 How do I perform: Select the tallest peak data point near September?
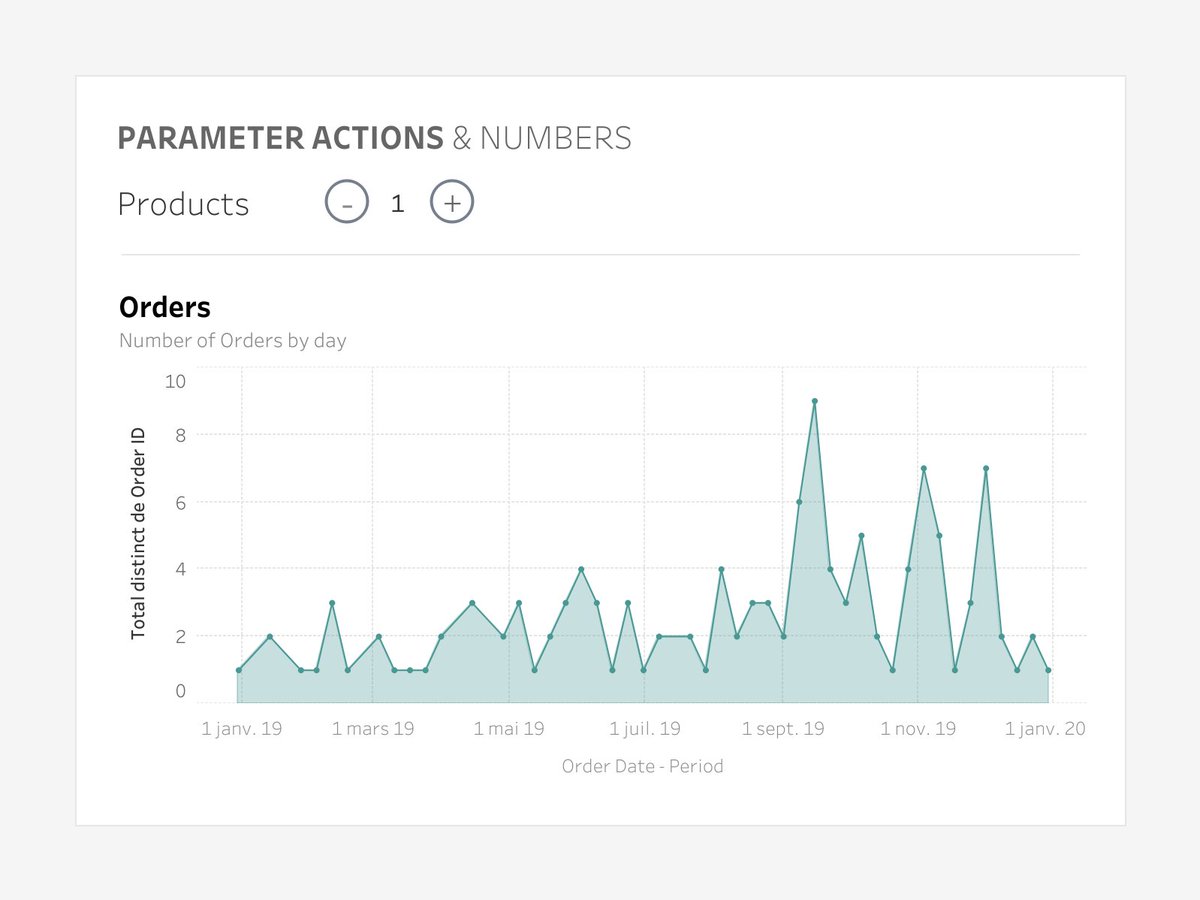(x=815, y=401)
